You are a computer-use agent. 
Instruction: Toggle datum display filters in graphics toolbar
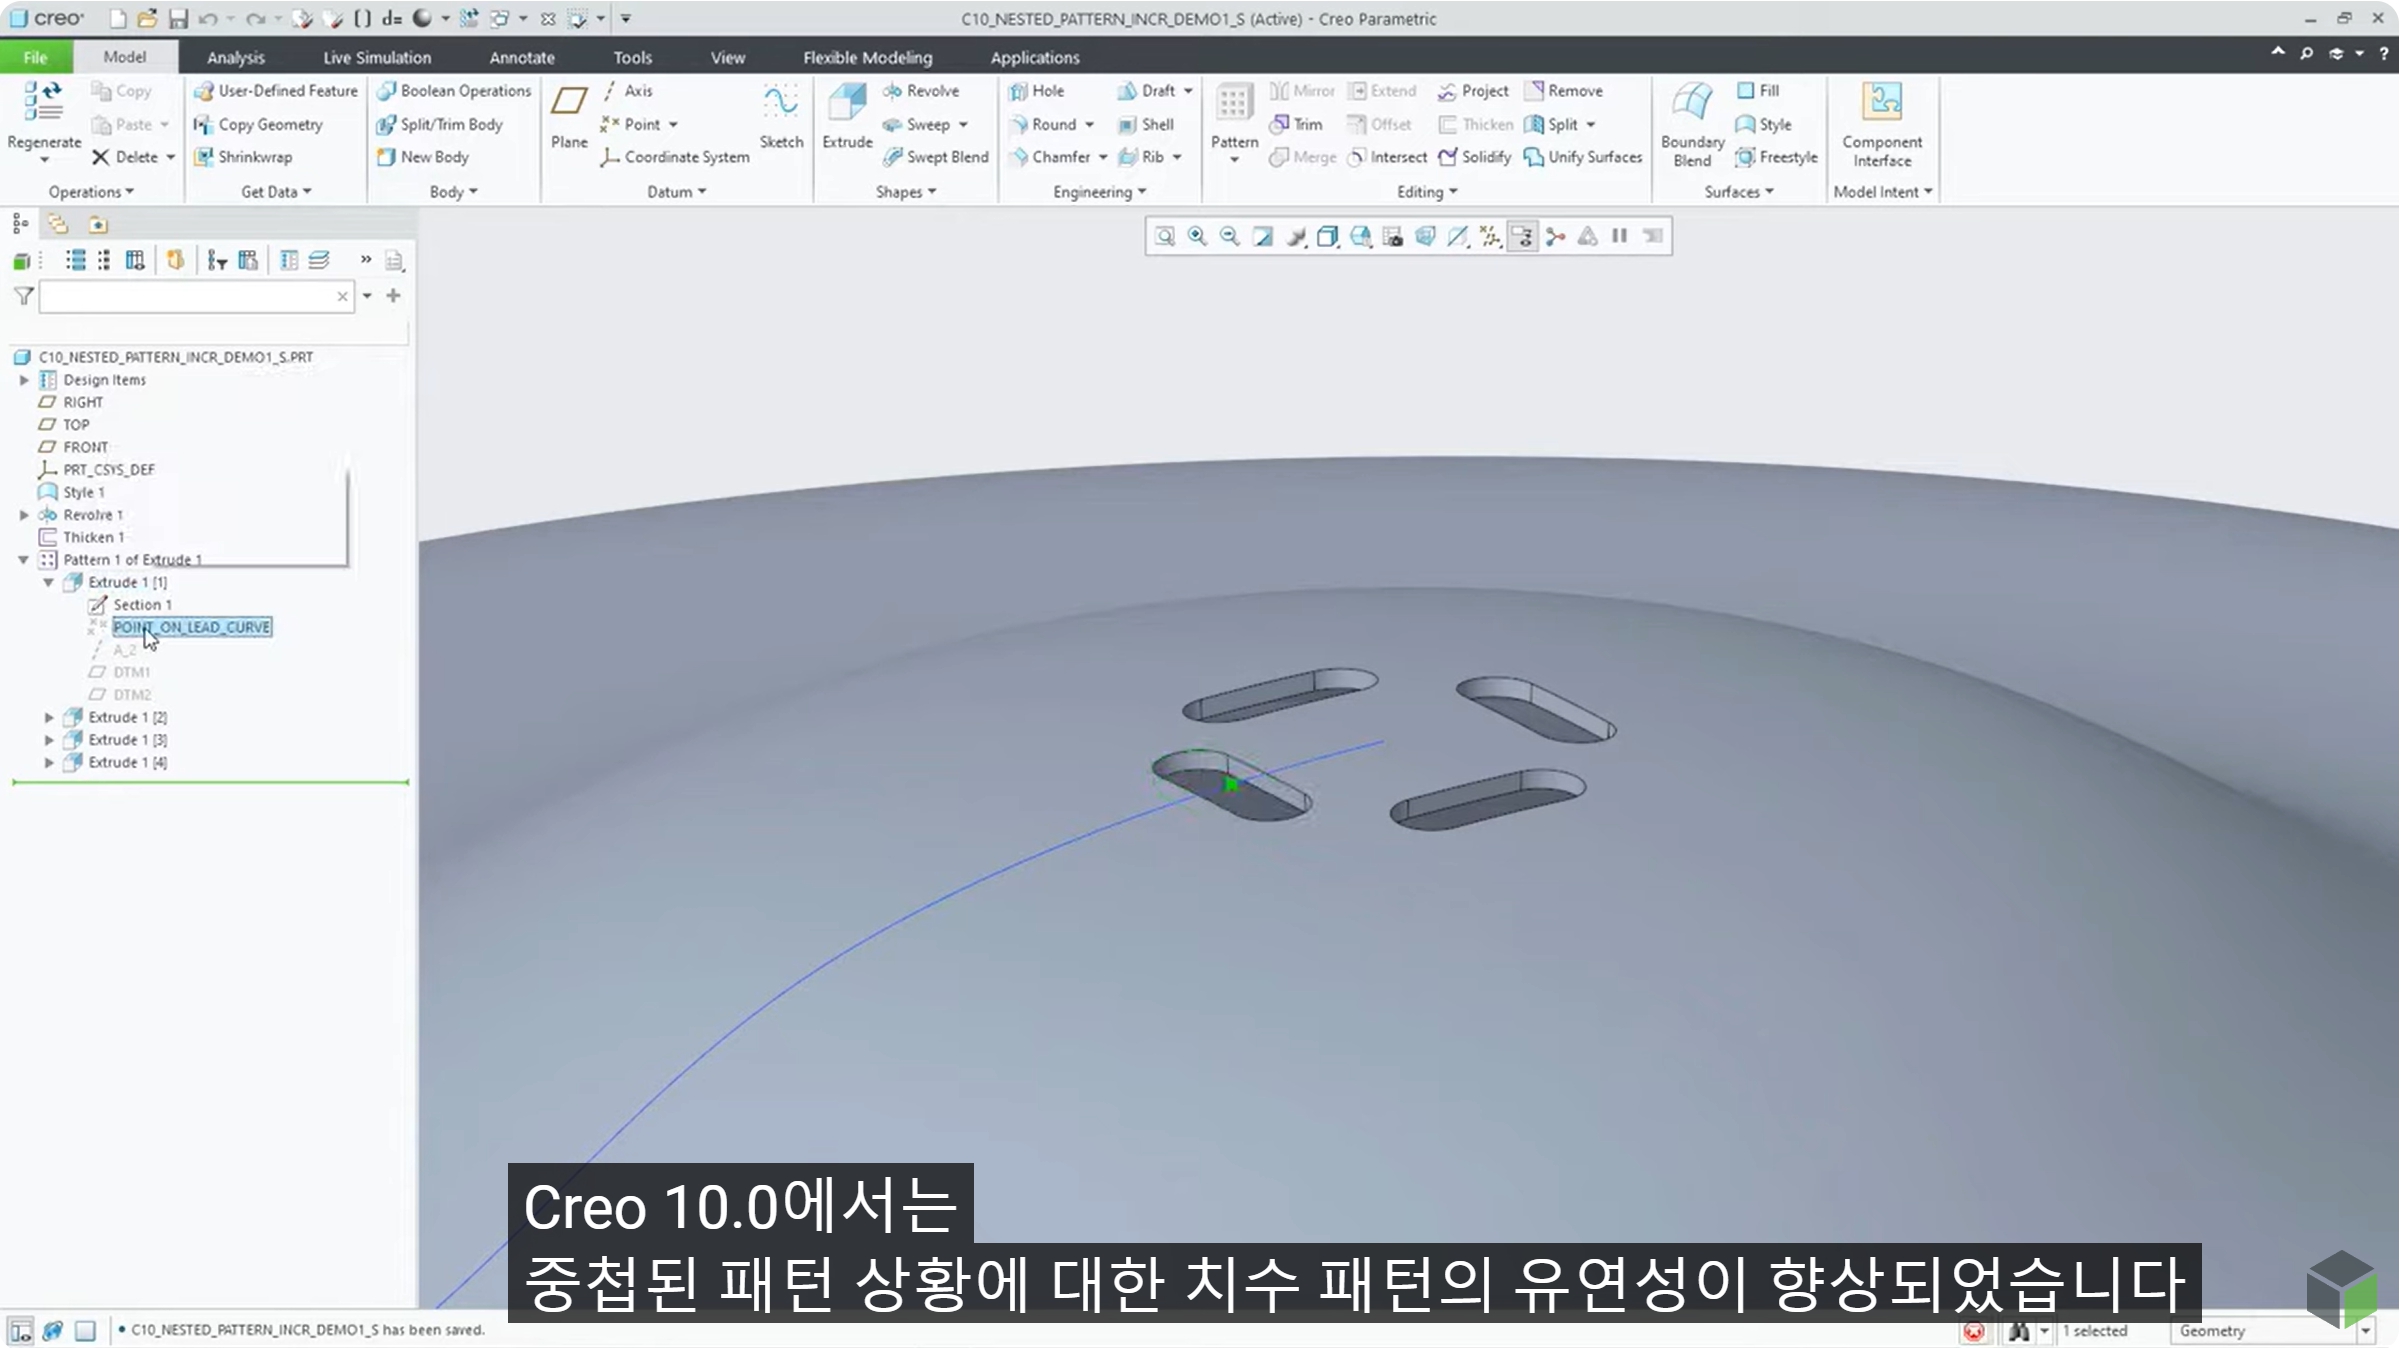pos(1490,237)
